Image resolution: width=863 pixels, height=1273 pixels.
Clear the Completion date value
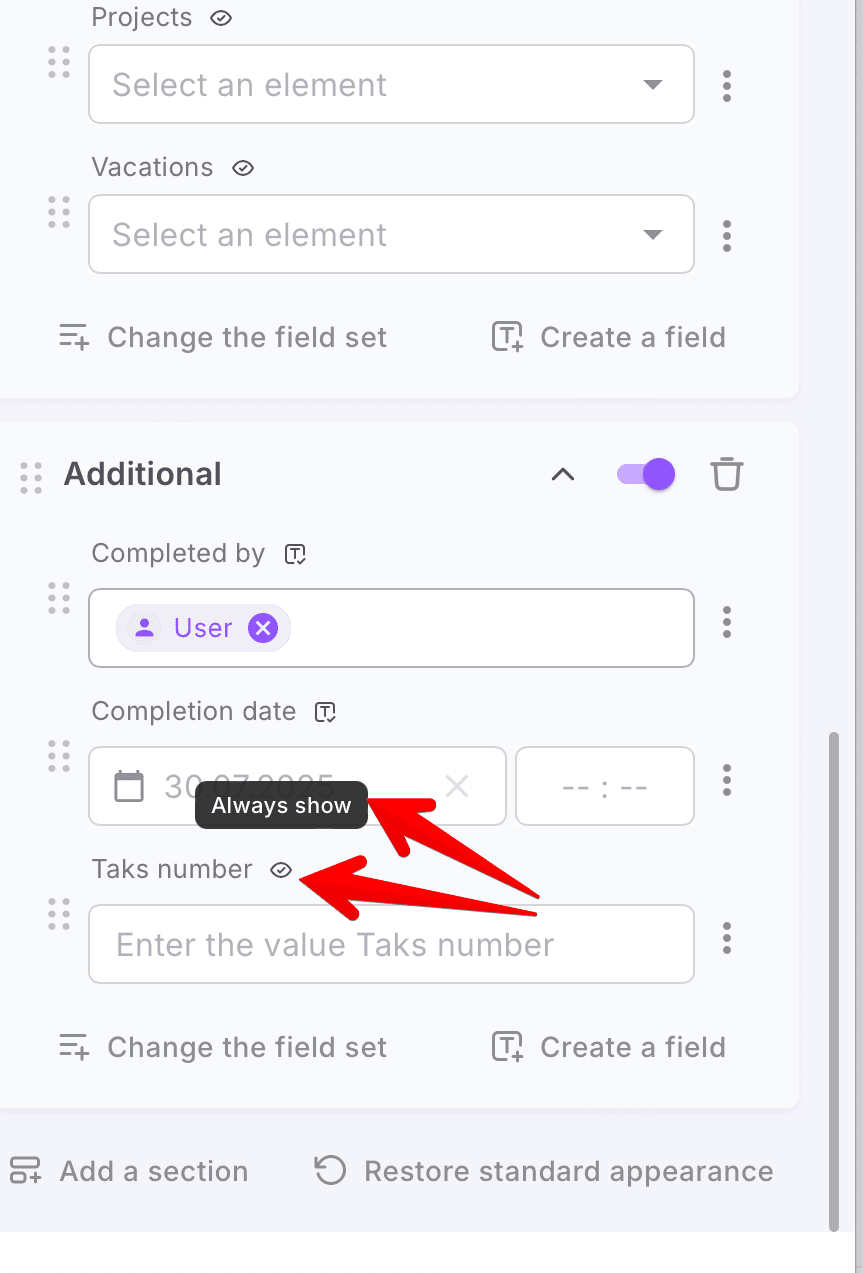(x=457, y=786)
